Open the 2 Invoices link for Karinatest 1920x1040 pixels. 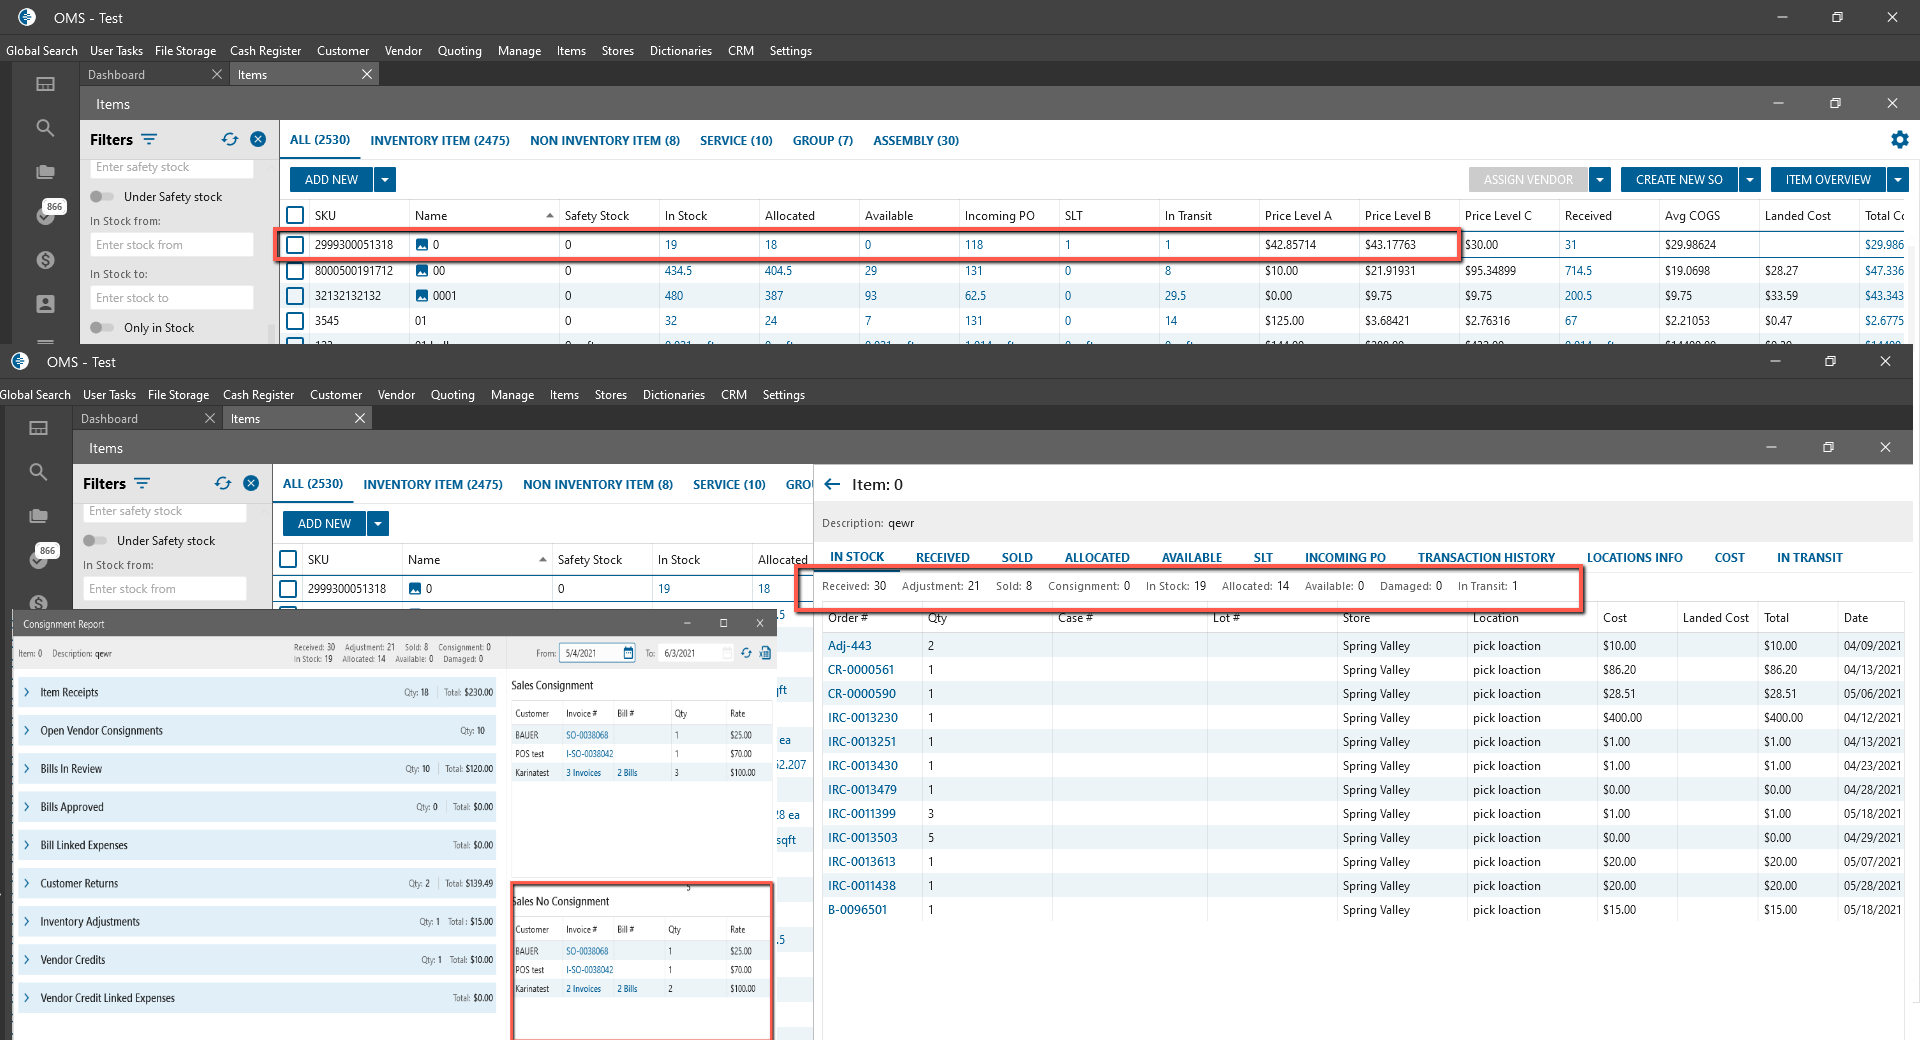[x=584, y=989]
